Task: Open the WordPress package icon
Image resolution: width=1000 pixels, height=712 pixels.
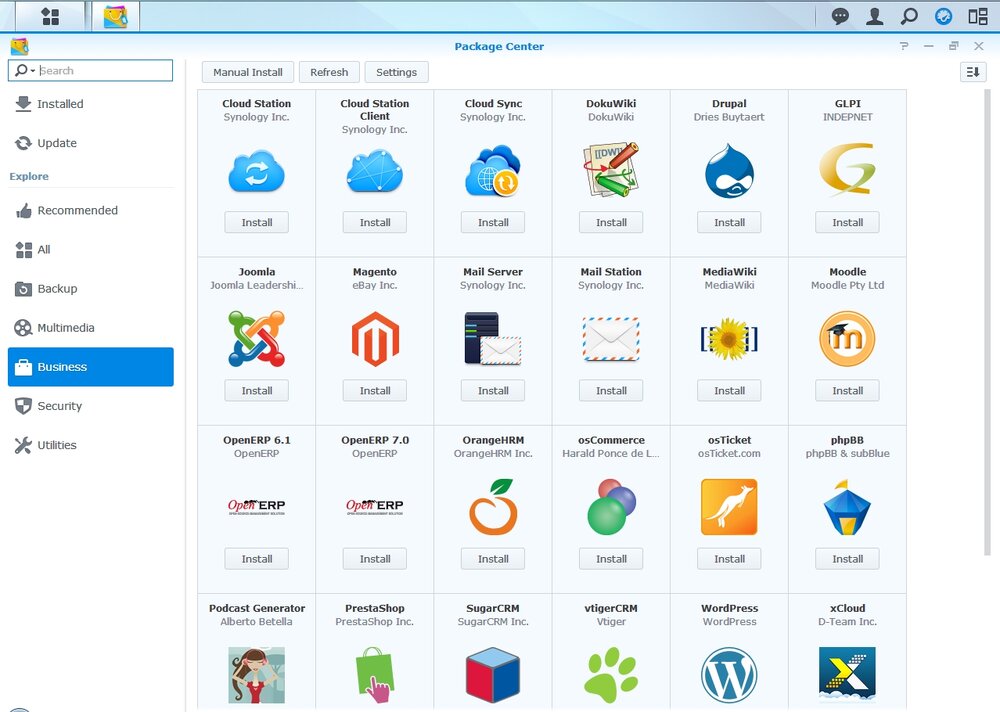Action: [x=729, y=675]
